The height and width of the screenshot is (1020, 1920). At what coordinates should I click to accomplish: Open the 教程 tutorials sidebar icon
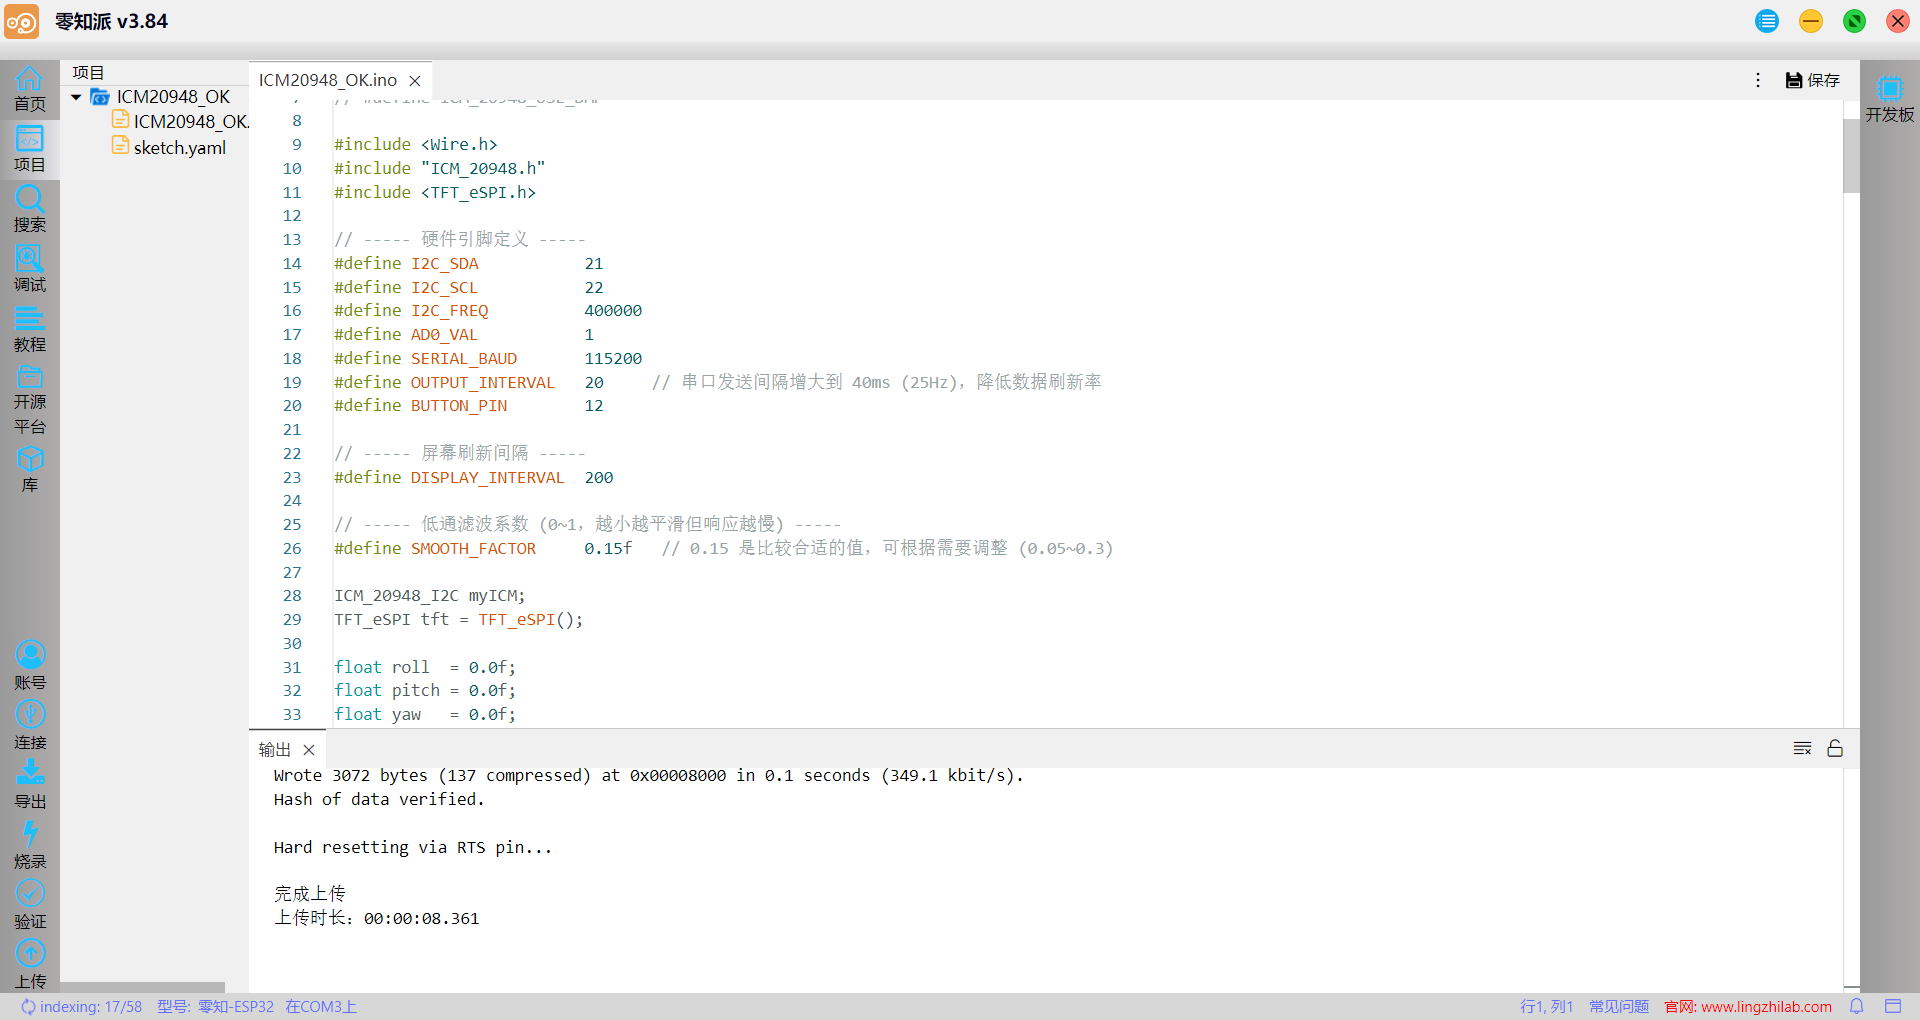tap(29, 329)
